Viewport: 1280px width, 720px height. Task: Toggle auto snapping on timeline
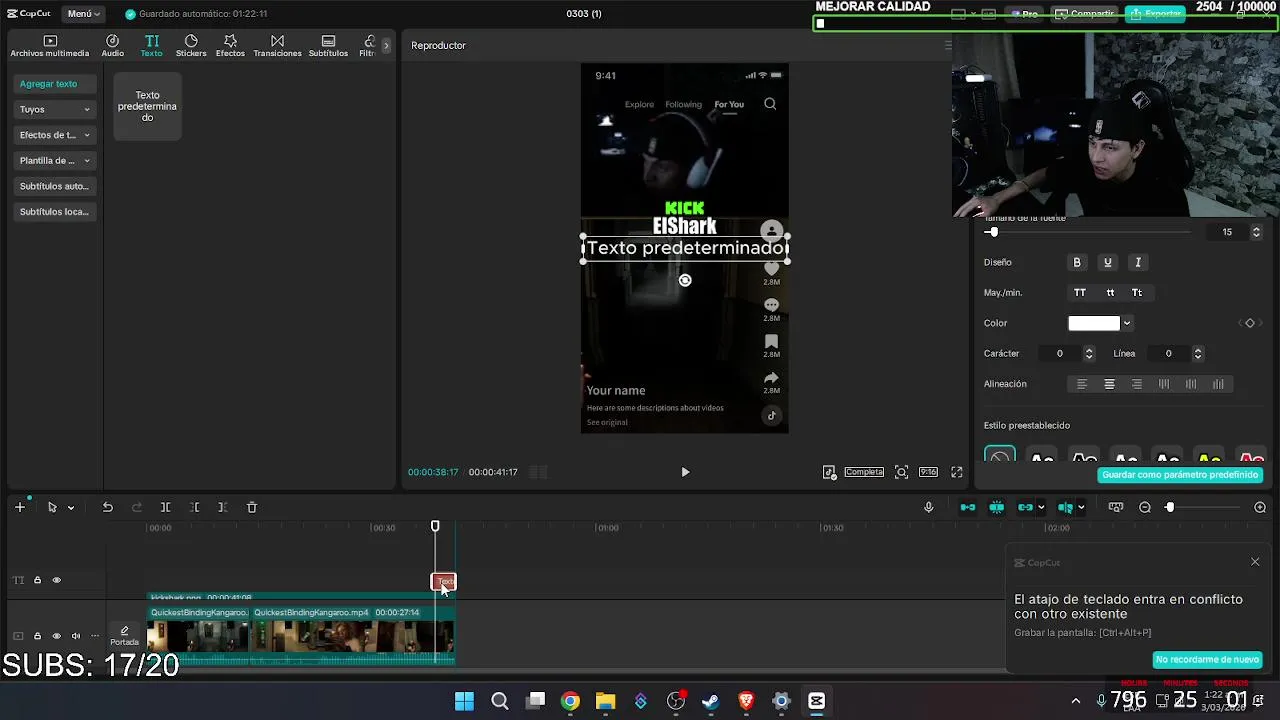[x=996, y=507]
